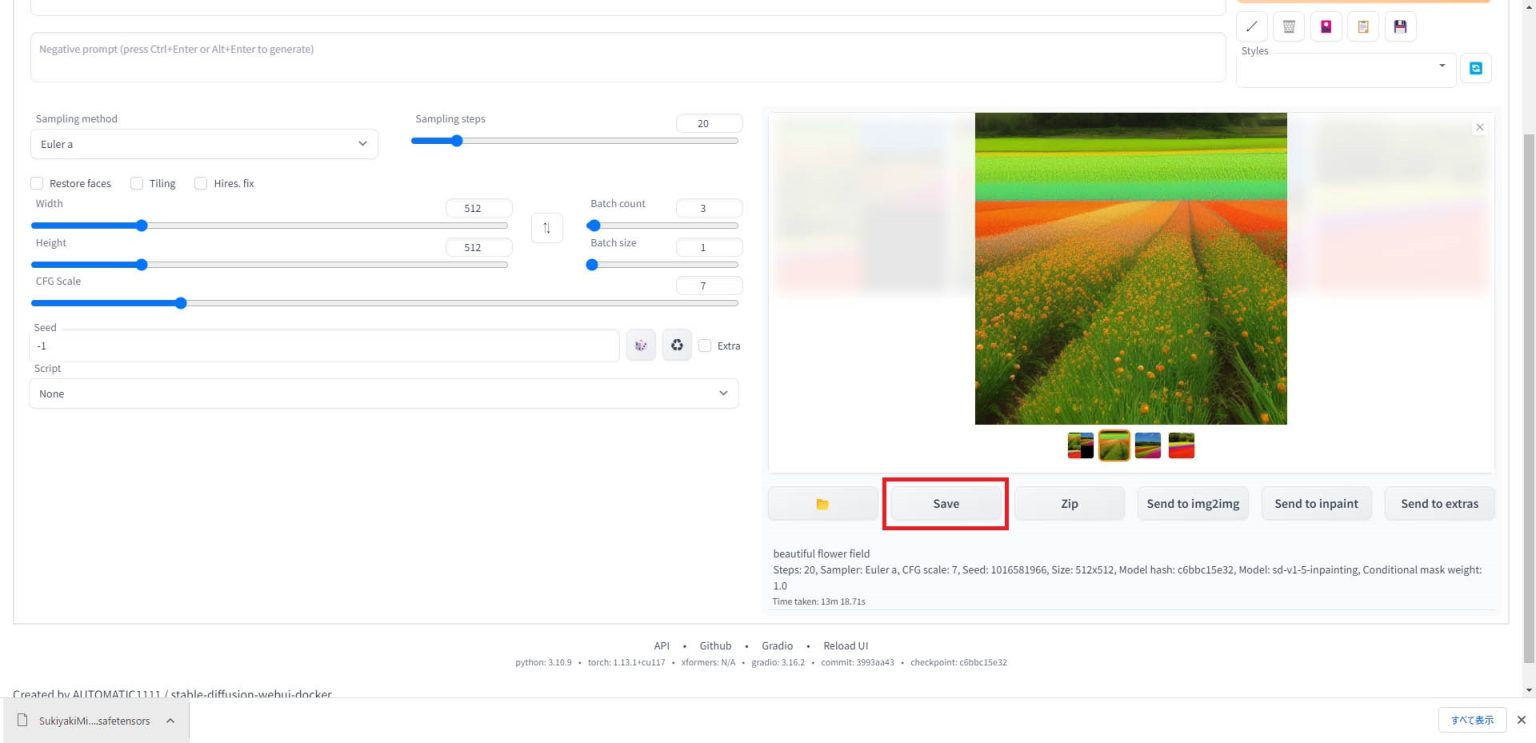Swap width and height with the arrows icon
Viewport: 1536px width, 743px height.
[x=547, y=227]
